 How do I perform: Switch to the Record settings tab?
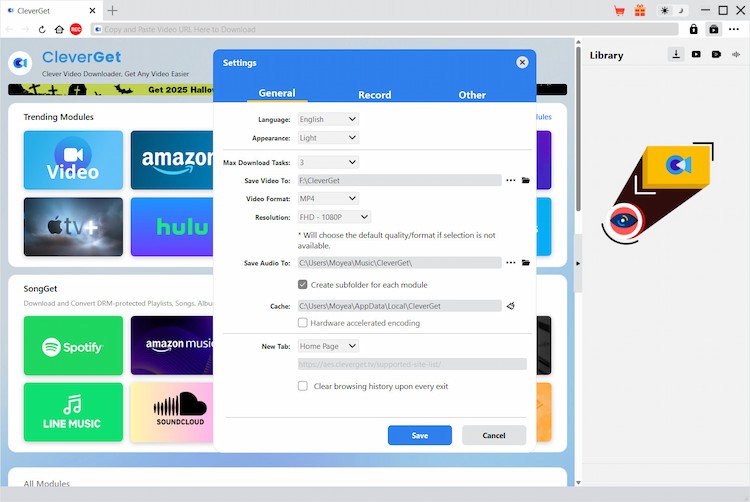tap(375, 95)
